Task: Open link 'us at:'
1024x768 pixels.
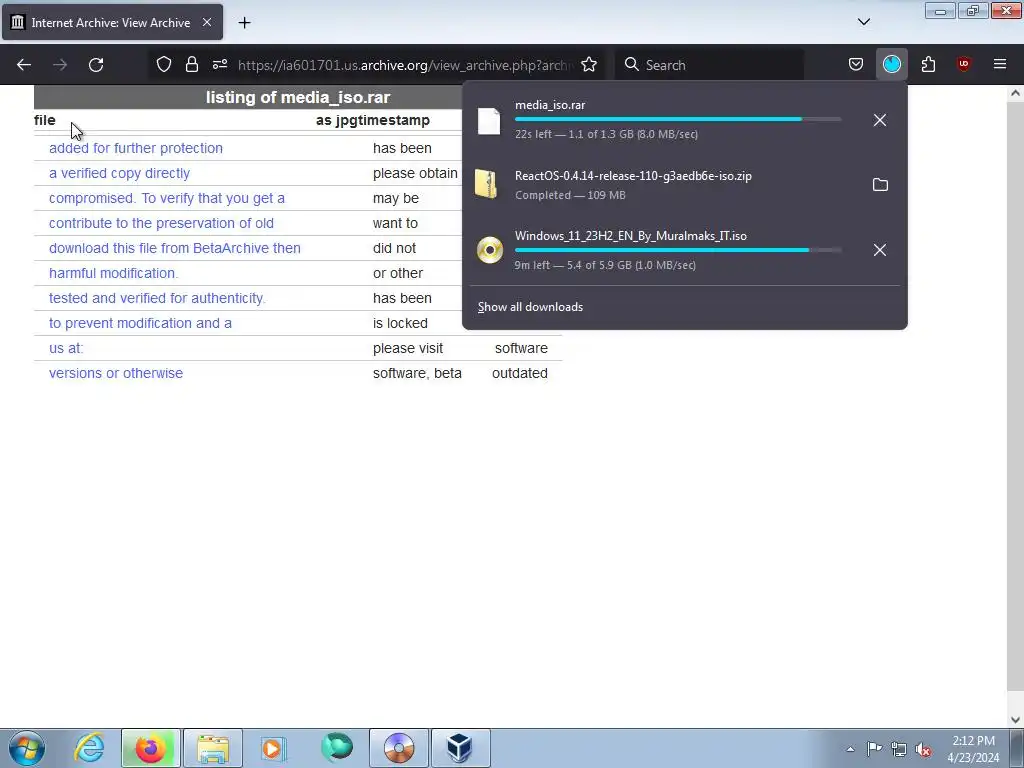Action: click(x=66, y=348)
